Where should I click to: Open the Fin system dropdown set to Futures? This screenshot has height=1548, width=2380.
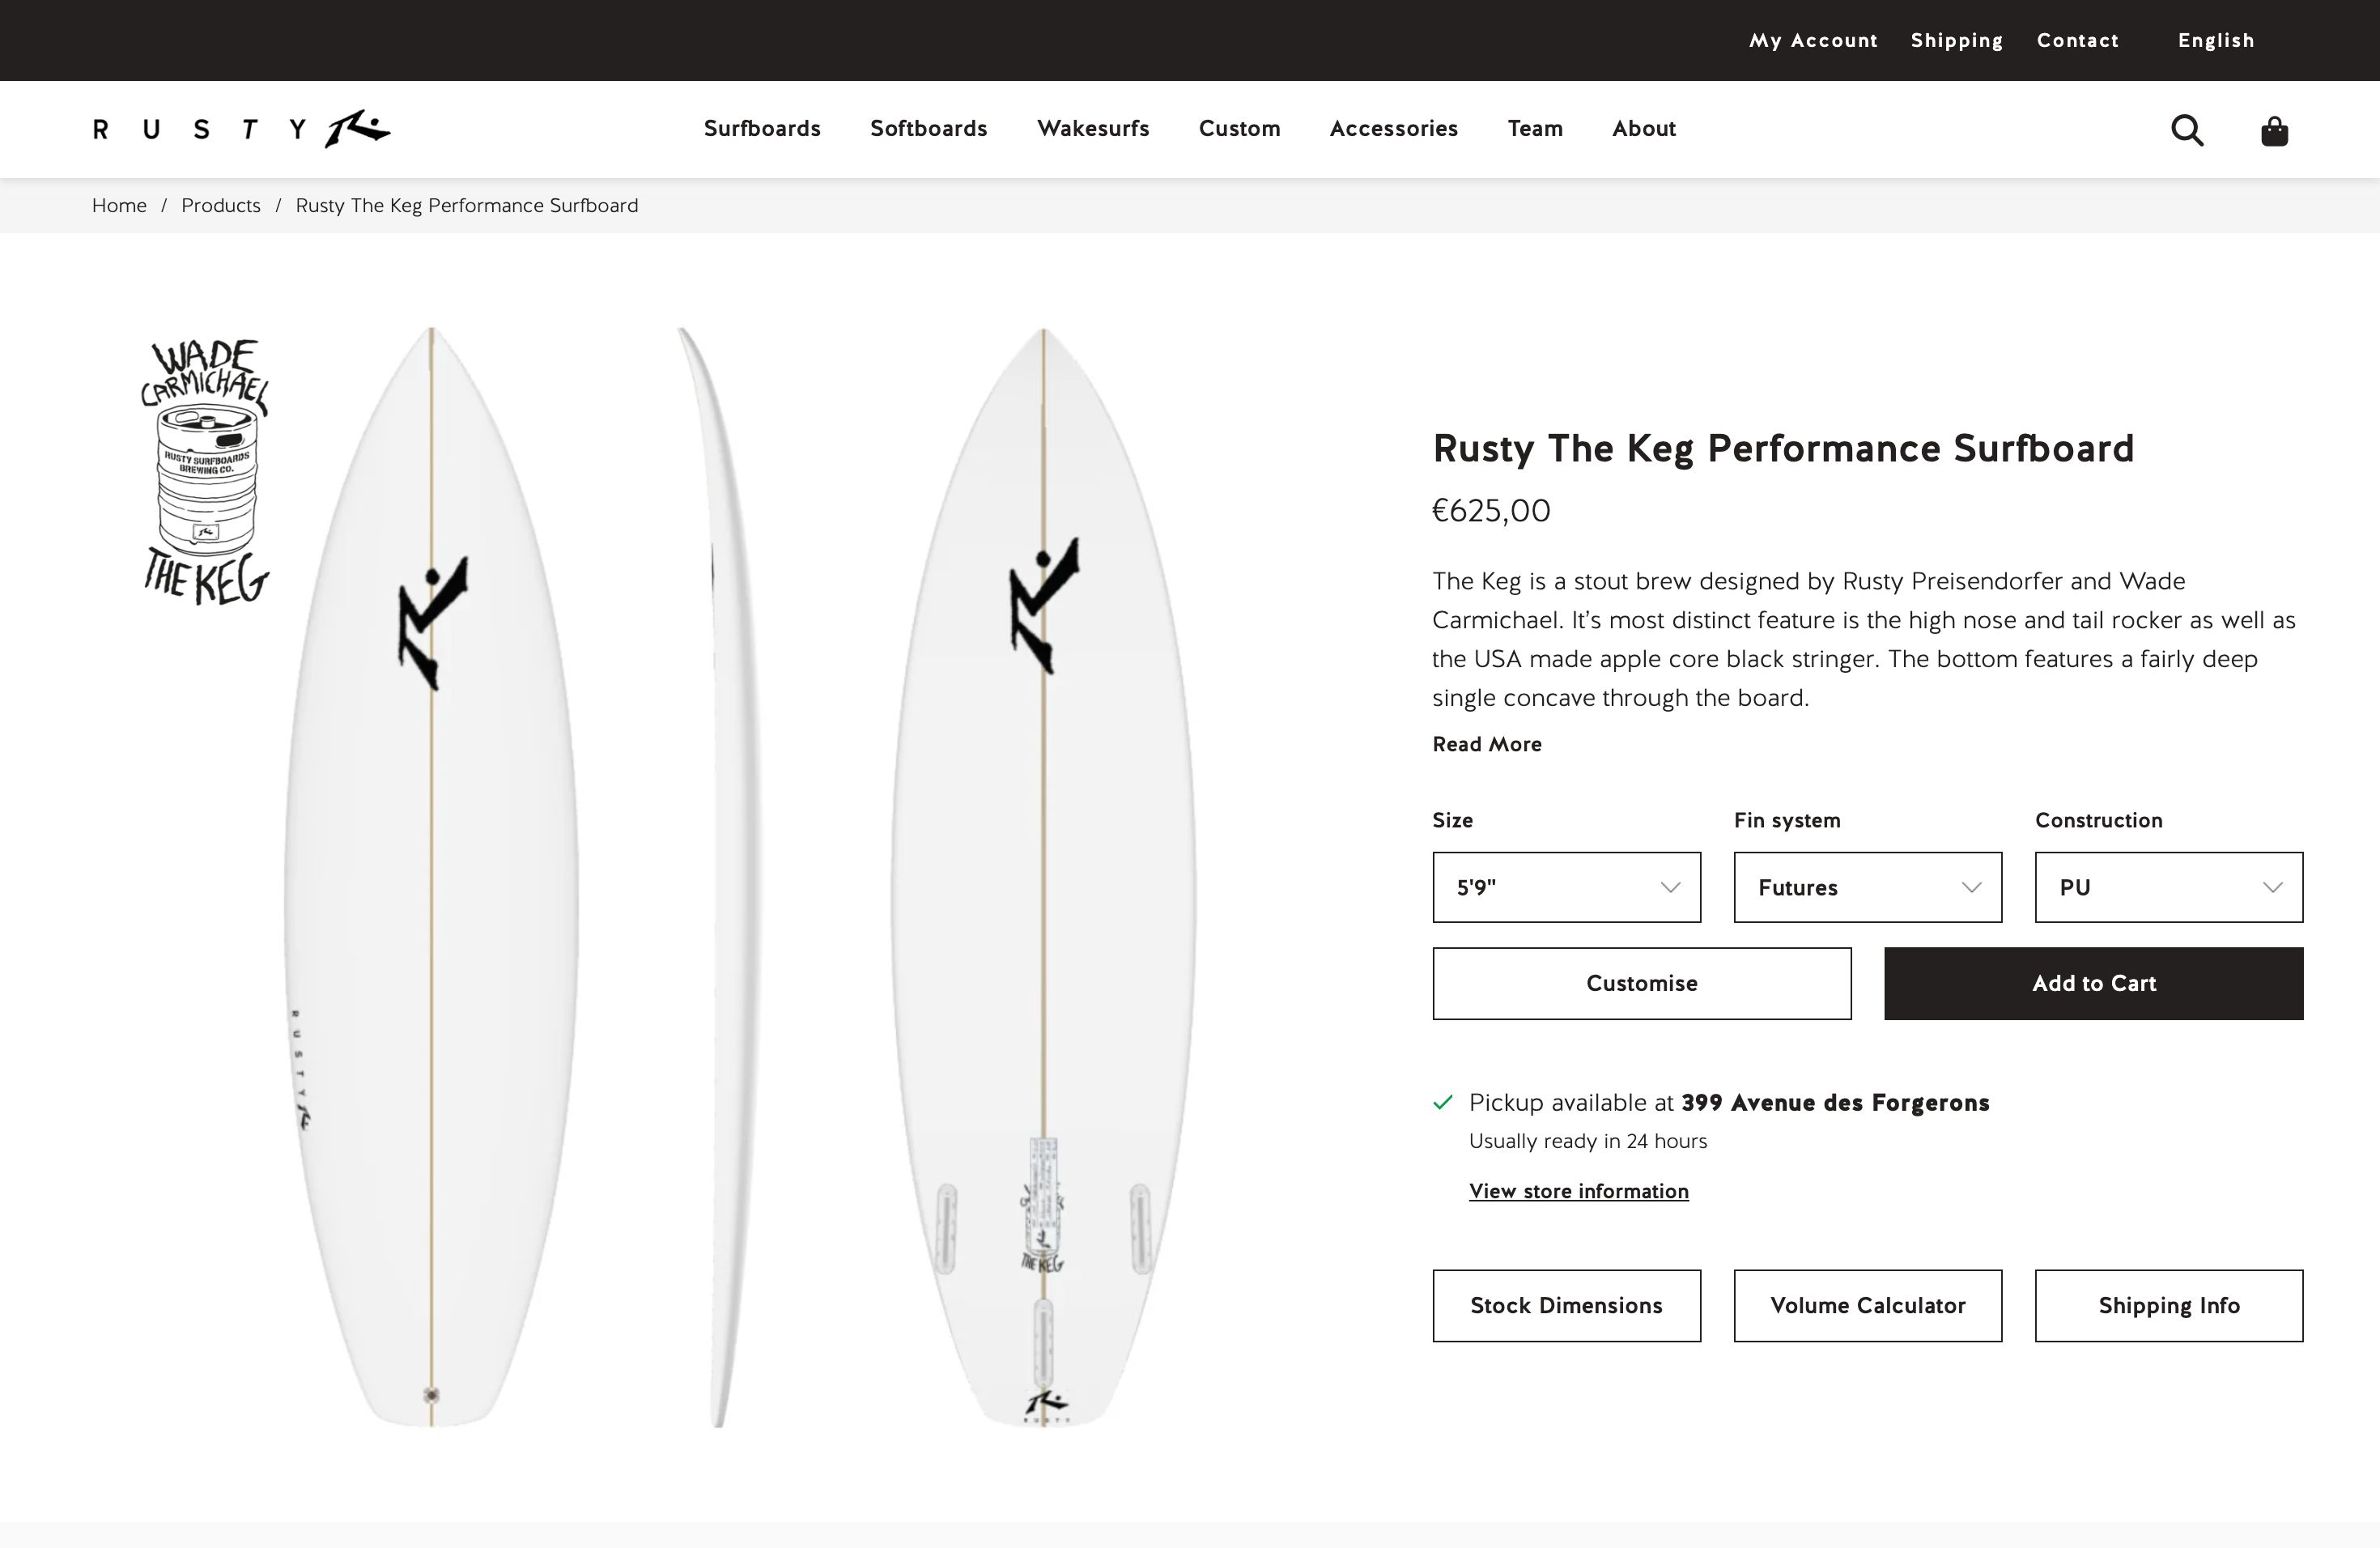point(1866,887)
